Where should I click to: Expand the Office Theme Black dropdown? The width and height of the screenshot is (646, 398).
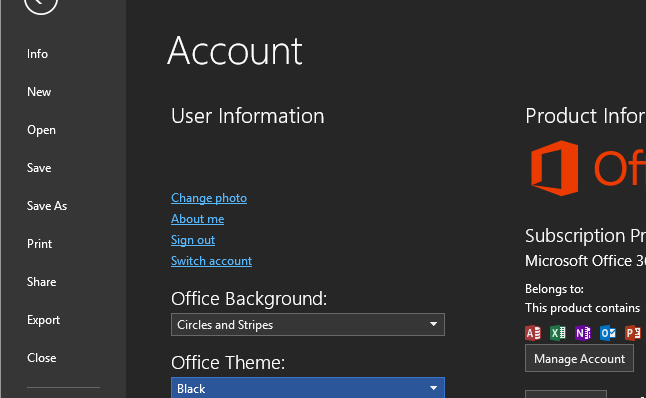tap(308, 388)
